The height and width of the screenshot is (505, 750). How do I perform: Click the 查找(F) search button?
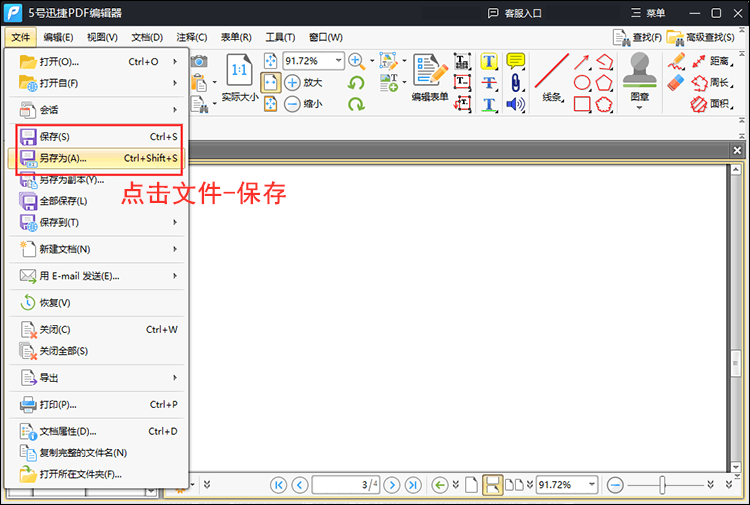(637, 37)
